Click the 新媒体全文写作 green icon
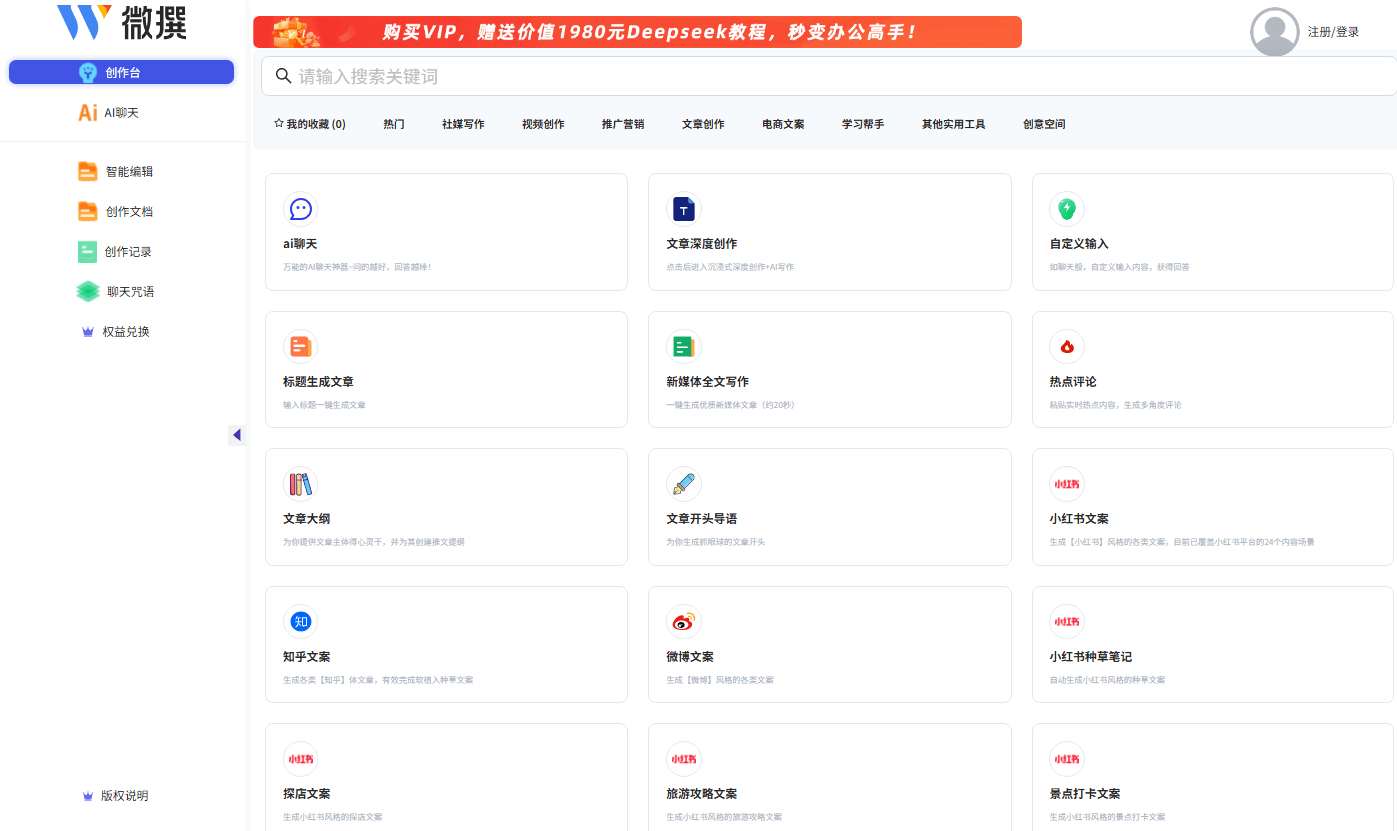This screenshot has height=831, width=1397. pyautogui.click(x=684, y=347)
